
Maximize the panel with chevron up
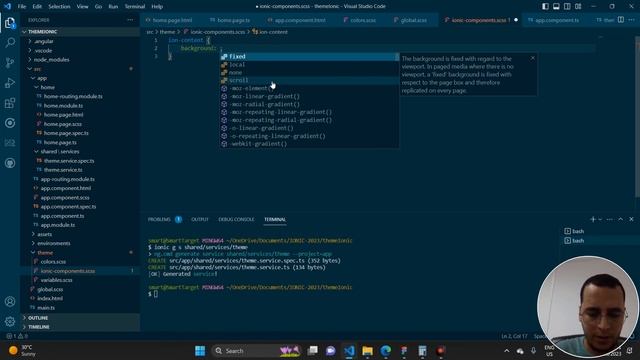pos(620,219)
